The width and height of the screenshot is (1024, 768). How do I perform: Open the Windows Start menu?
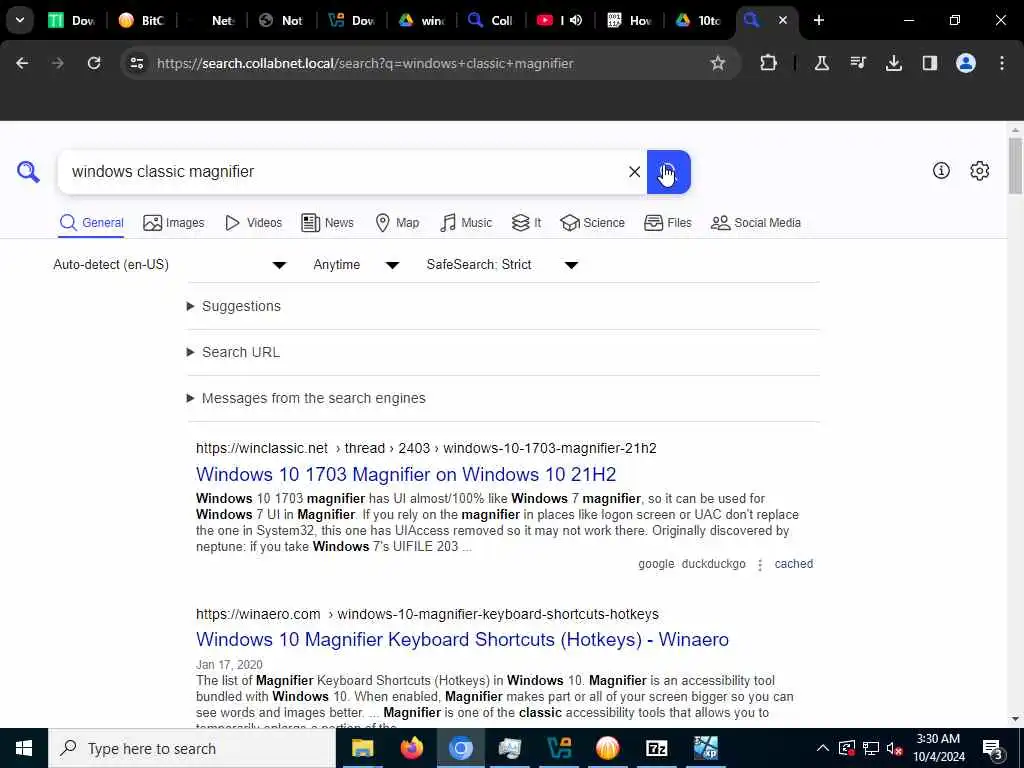point(24,748)
